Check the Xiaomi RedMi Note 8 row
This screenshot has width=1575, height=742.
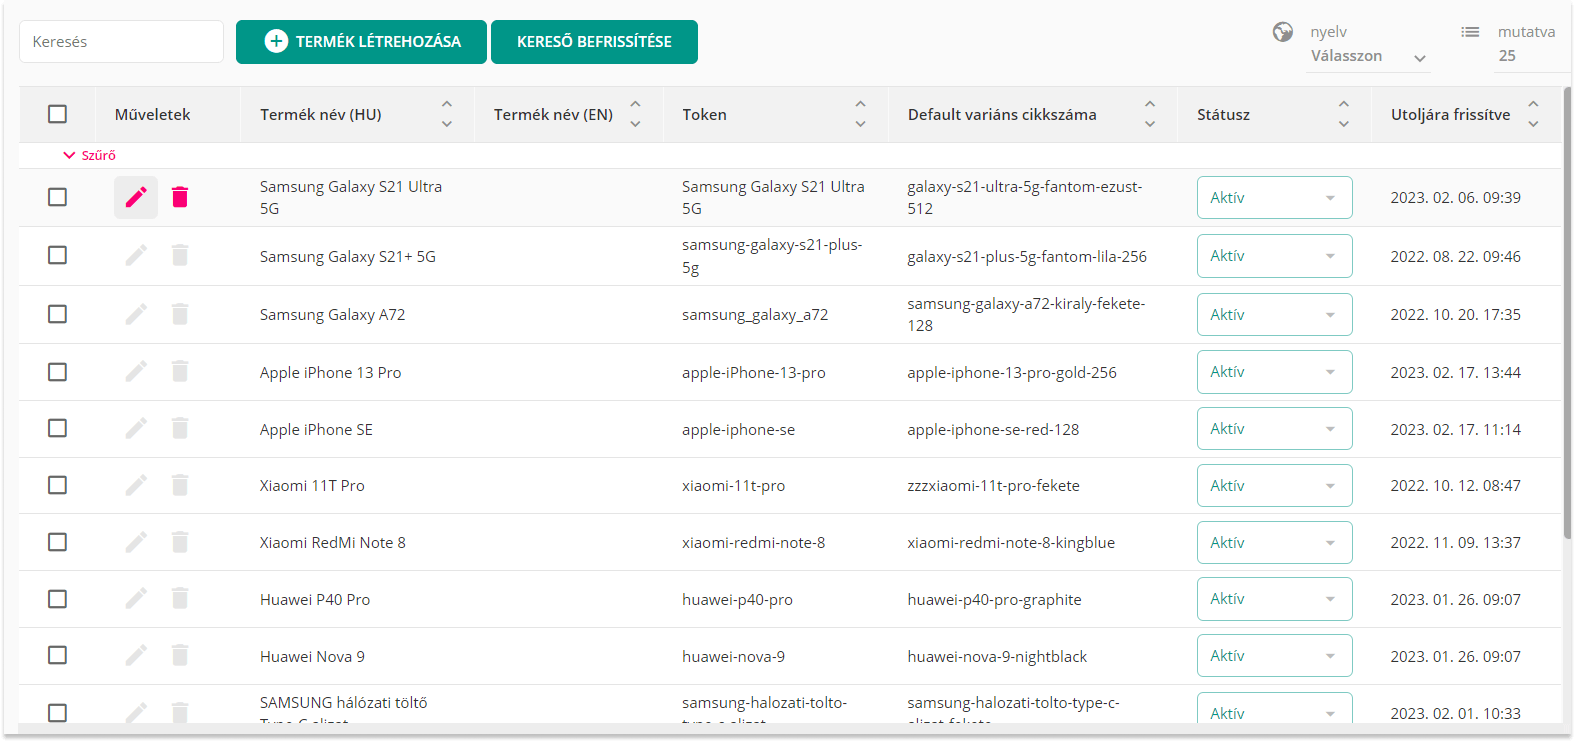point(58,542)
